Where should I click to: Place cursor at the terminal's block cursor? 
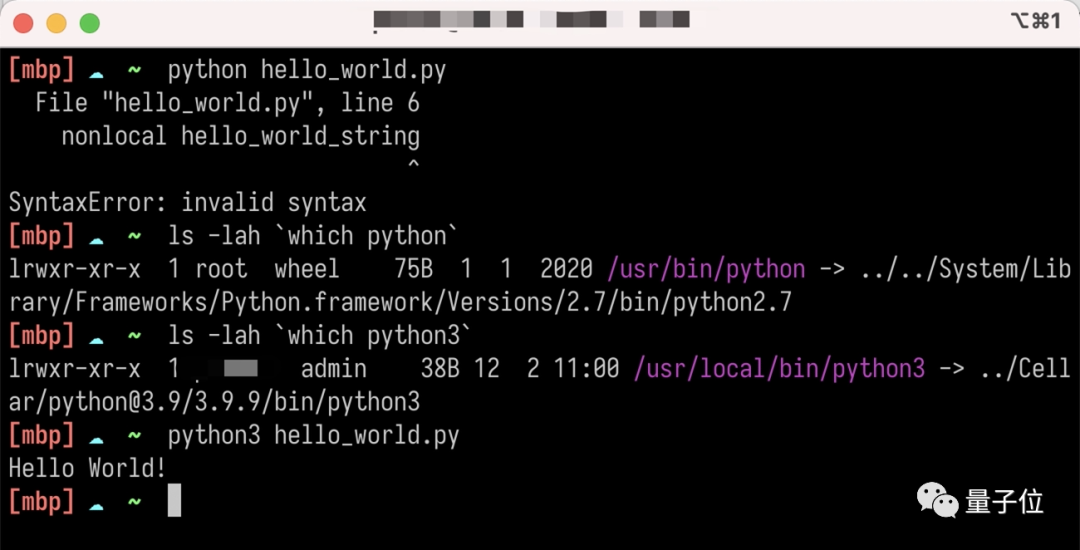[174, 501]
